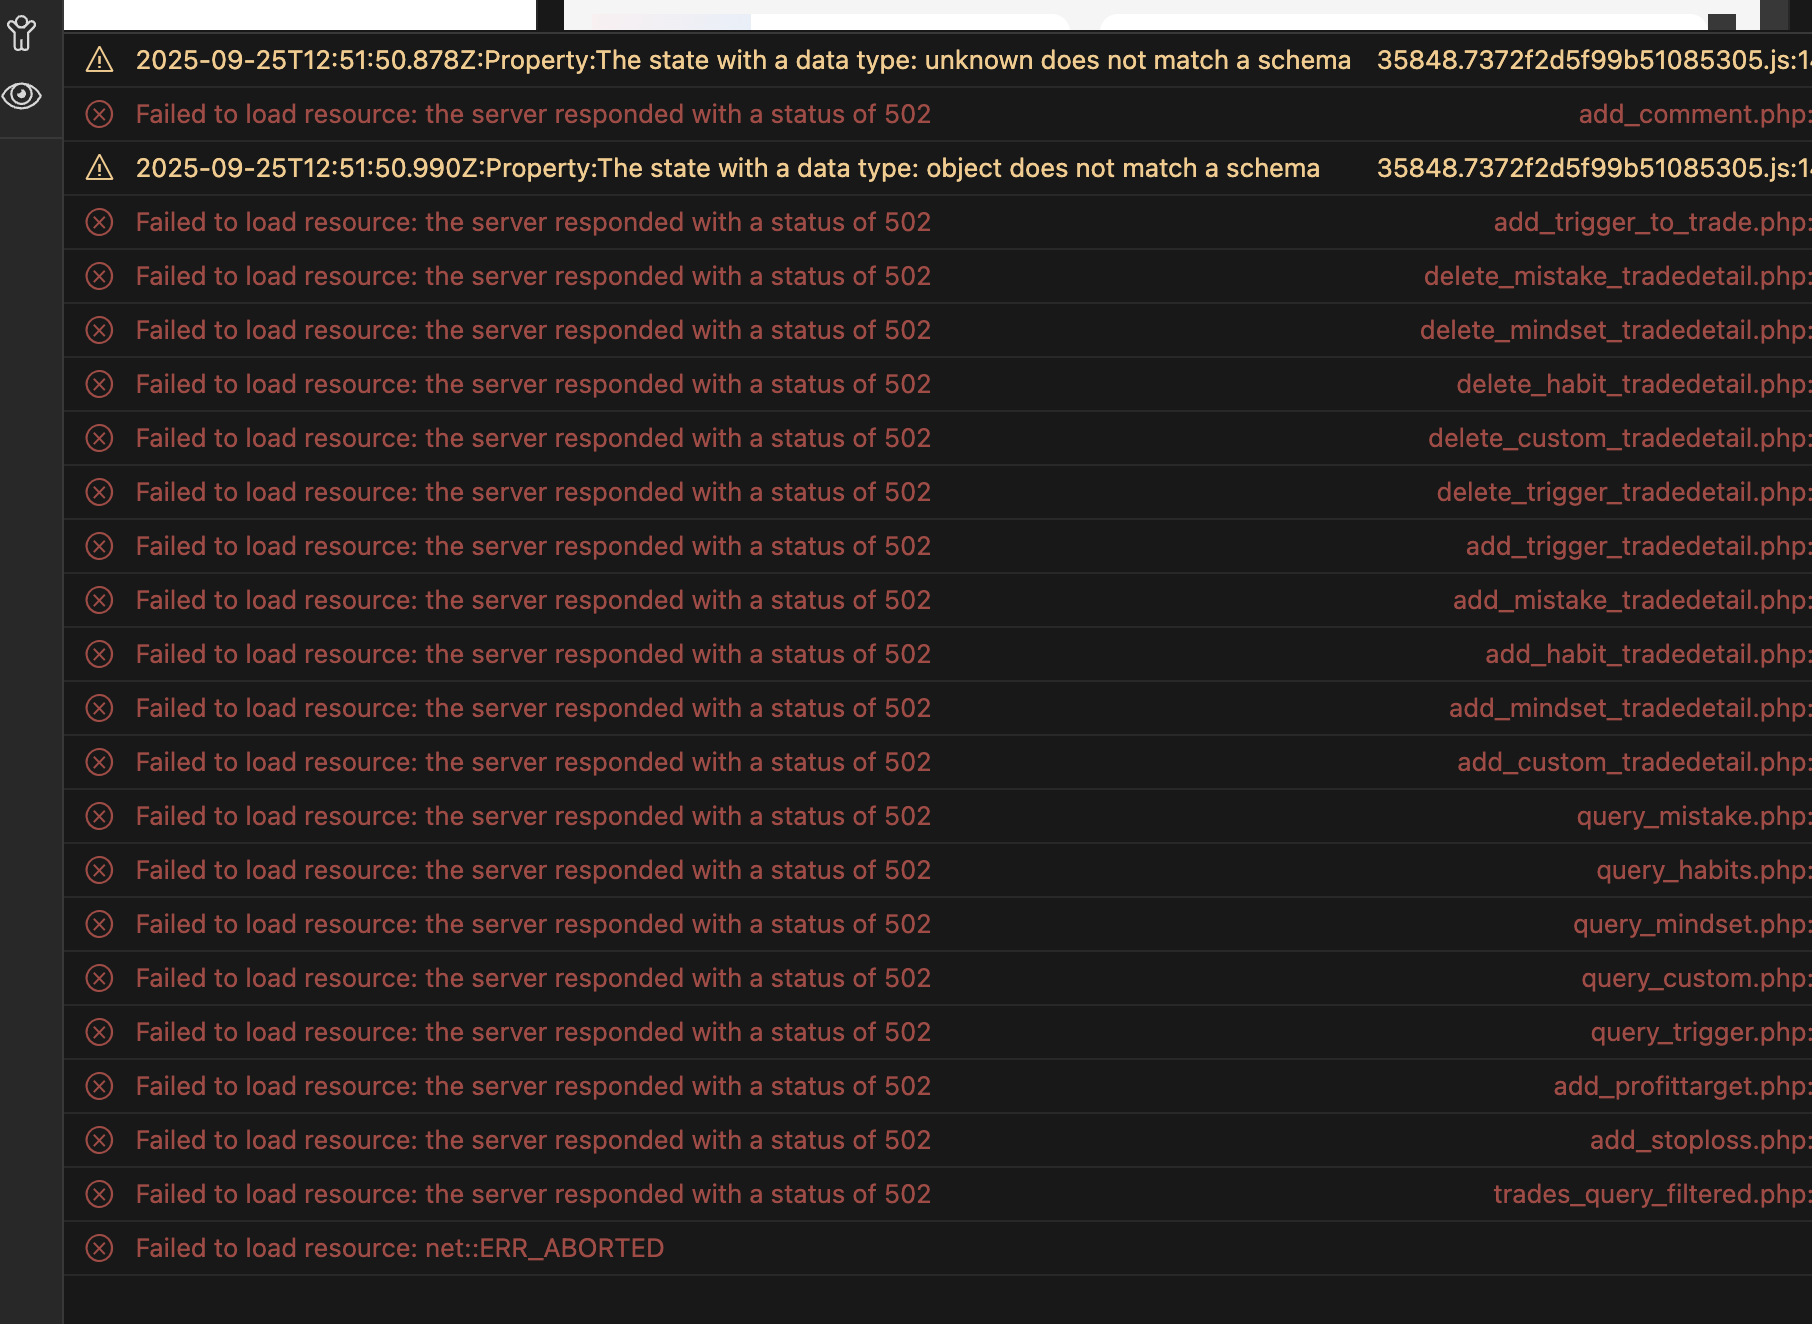Open the query_habits.php source link
This screenshot has height=1324, width=1812.
click(1701, 871)
